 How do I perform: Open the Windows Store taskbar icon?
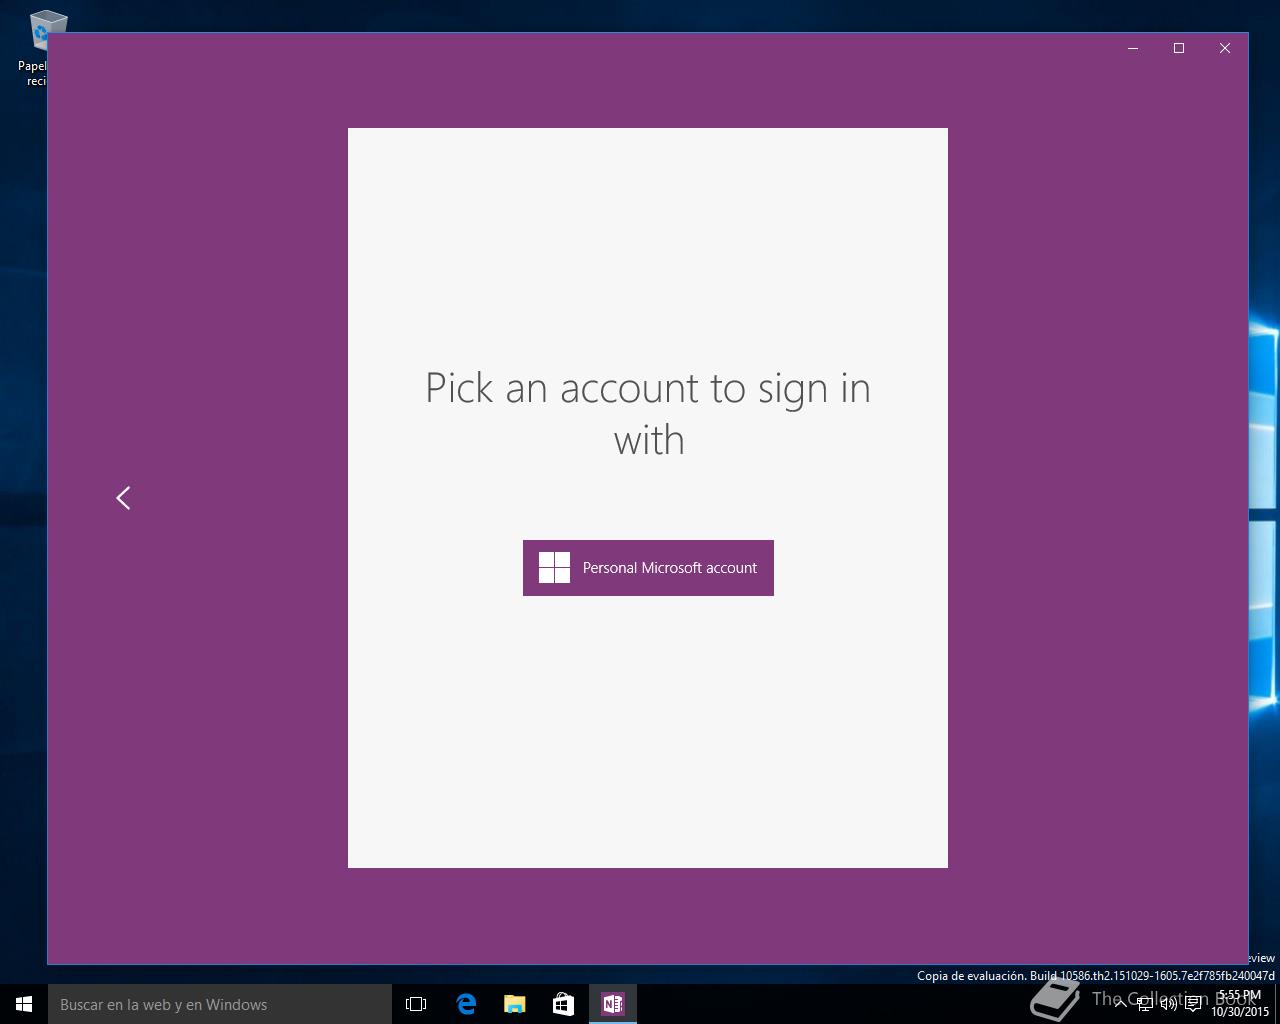point(564,1004)
